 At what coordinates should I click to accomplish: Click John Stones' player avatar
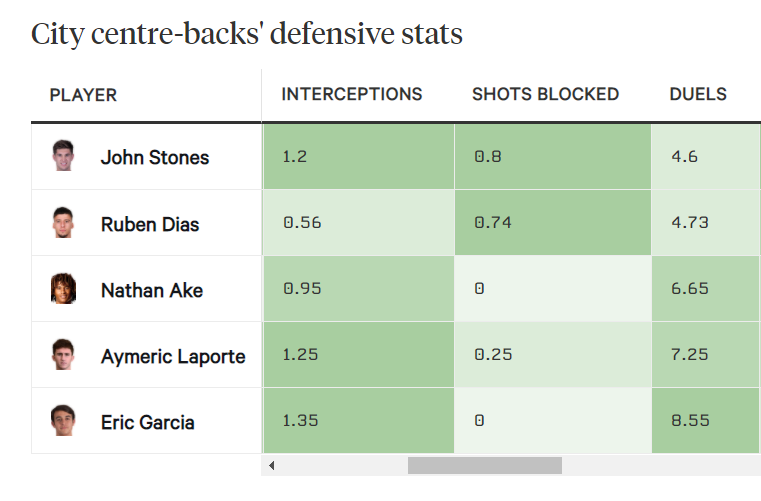(63, 156)
